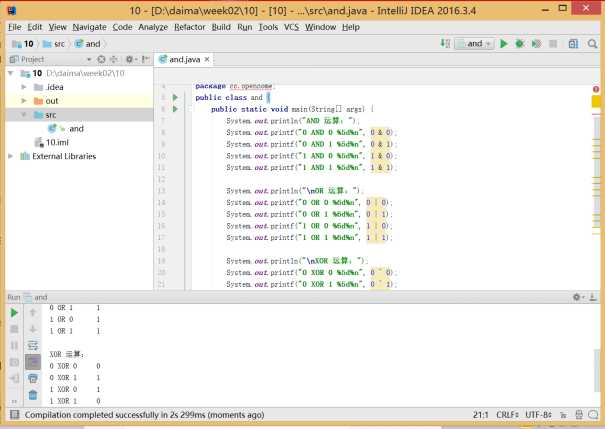Open Search Everywhere magnifier icon

pos(592,44)
